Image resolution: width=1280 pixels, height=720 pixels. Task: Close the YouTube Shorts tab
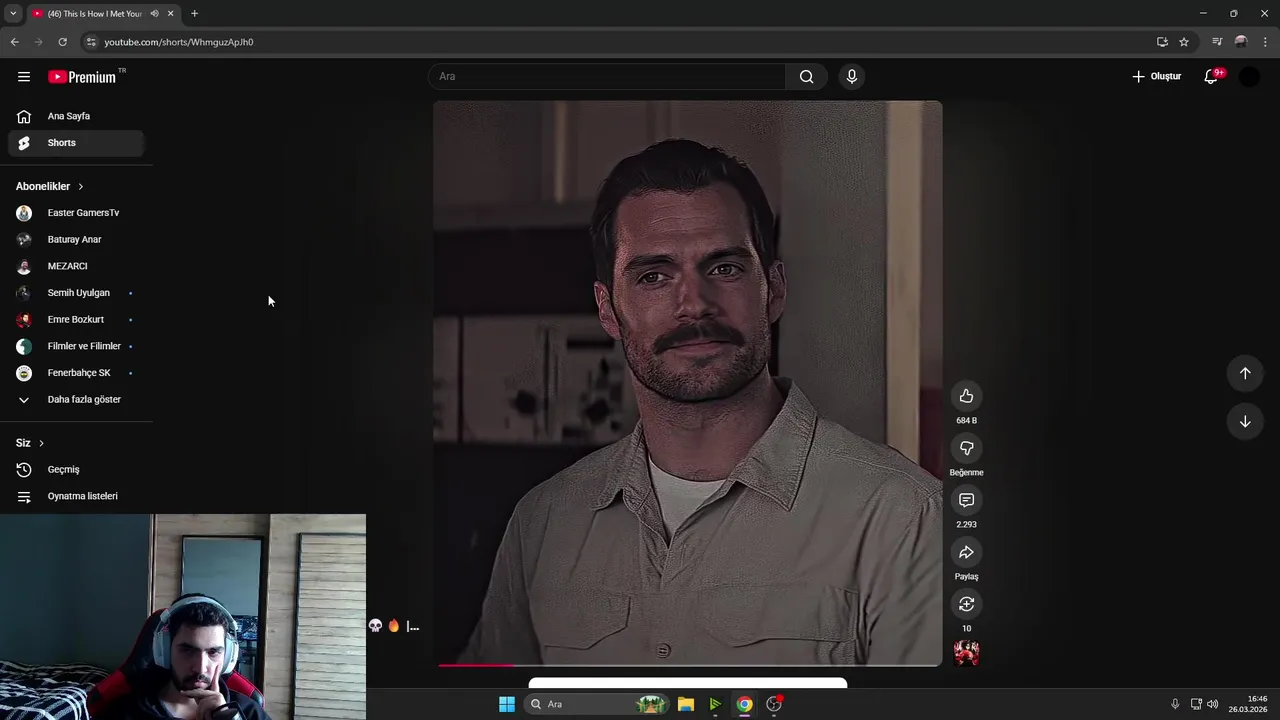click(x=170, y=14)
